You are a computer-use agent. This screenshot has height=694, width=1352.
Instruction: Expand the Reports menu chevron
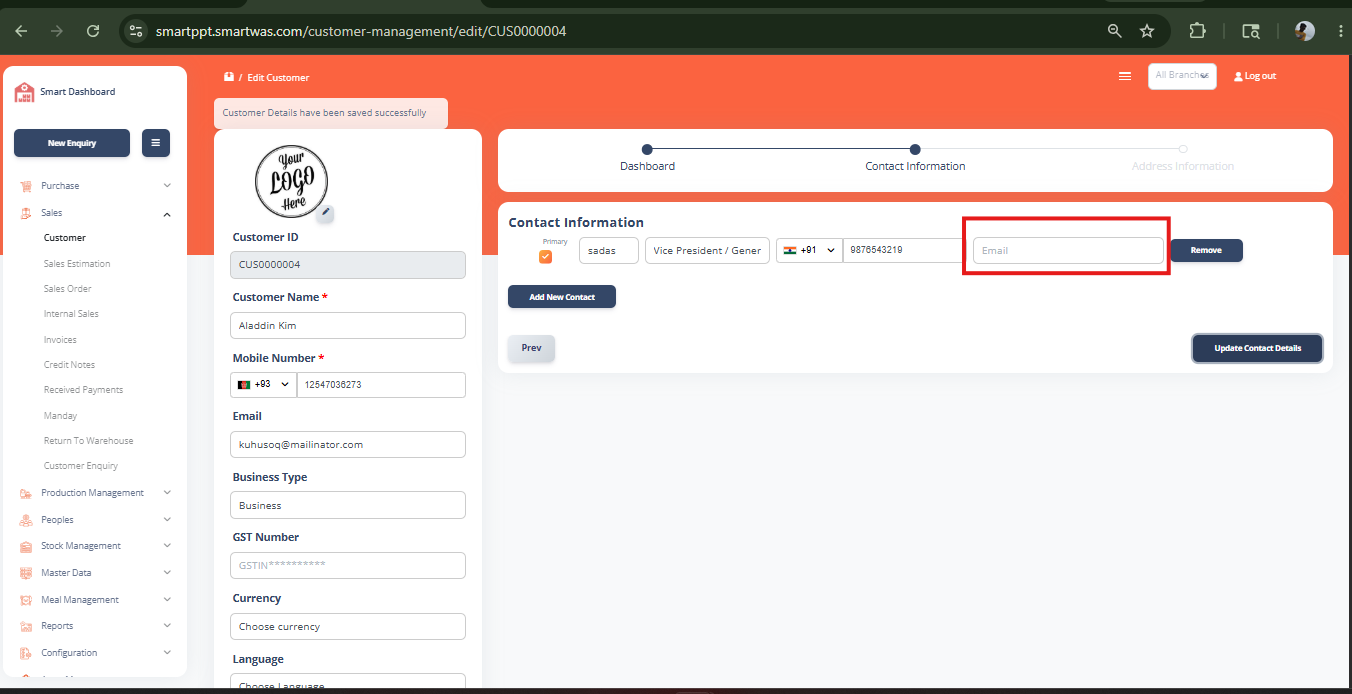(x=167, y=626)
